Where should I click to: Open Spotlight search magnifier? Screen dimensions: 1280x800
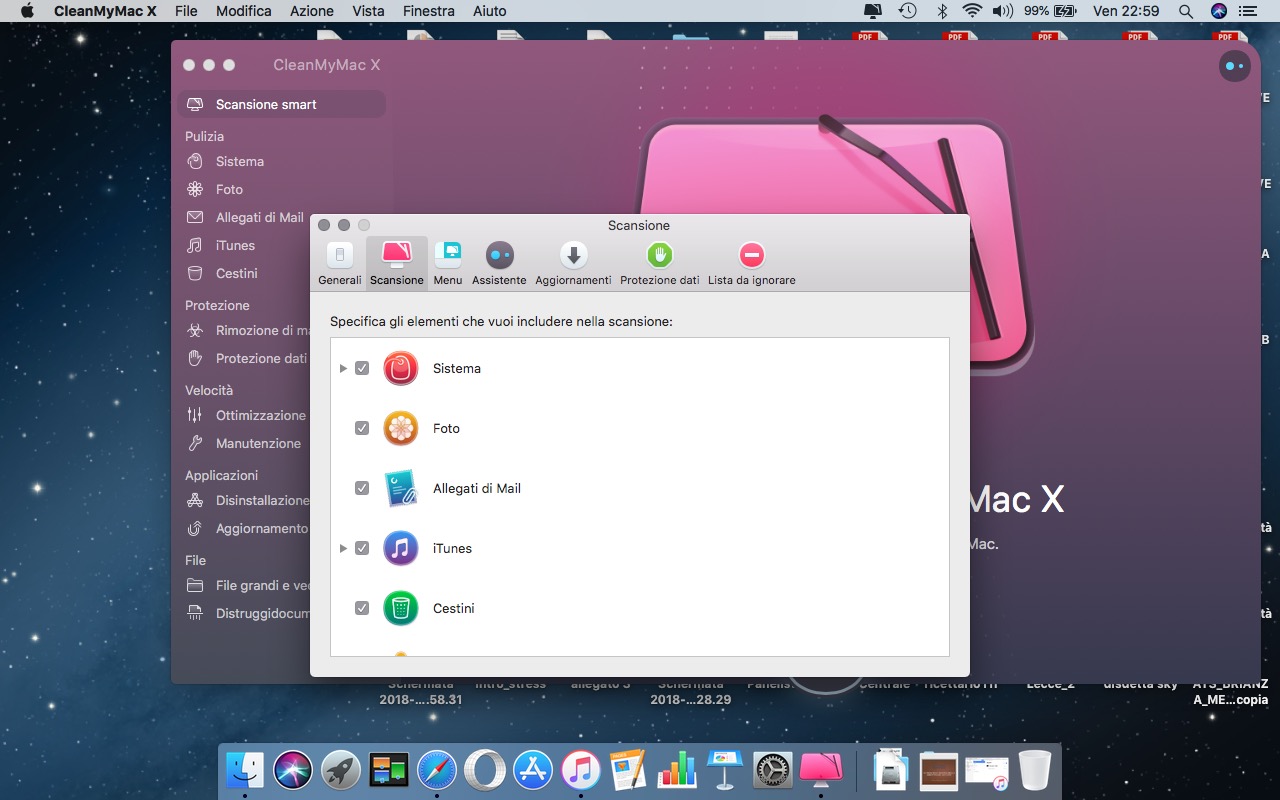[1186, 11]
